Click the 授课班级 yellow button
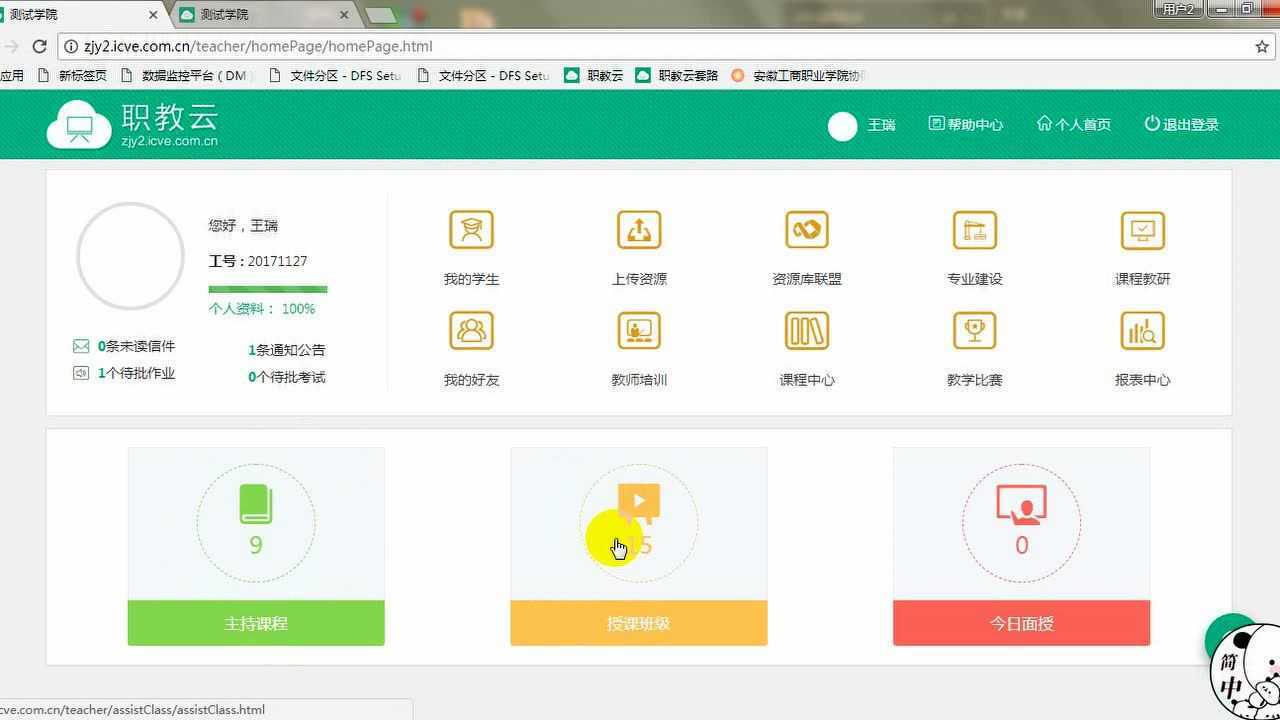The image size is (1280, 720). [x=639, y=623]
